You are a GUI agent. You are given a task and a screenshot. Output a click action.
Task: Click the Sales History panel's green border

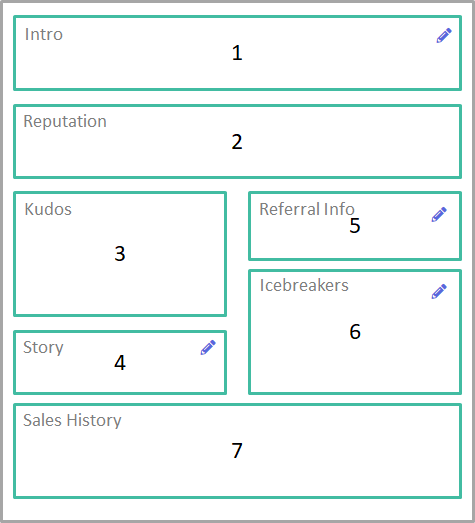238,405
